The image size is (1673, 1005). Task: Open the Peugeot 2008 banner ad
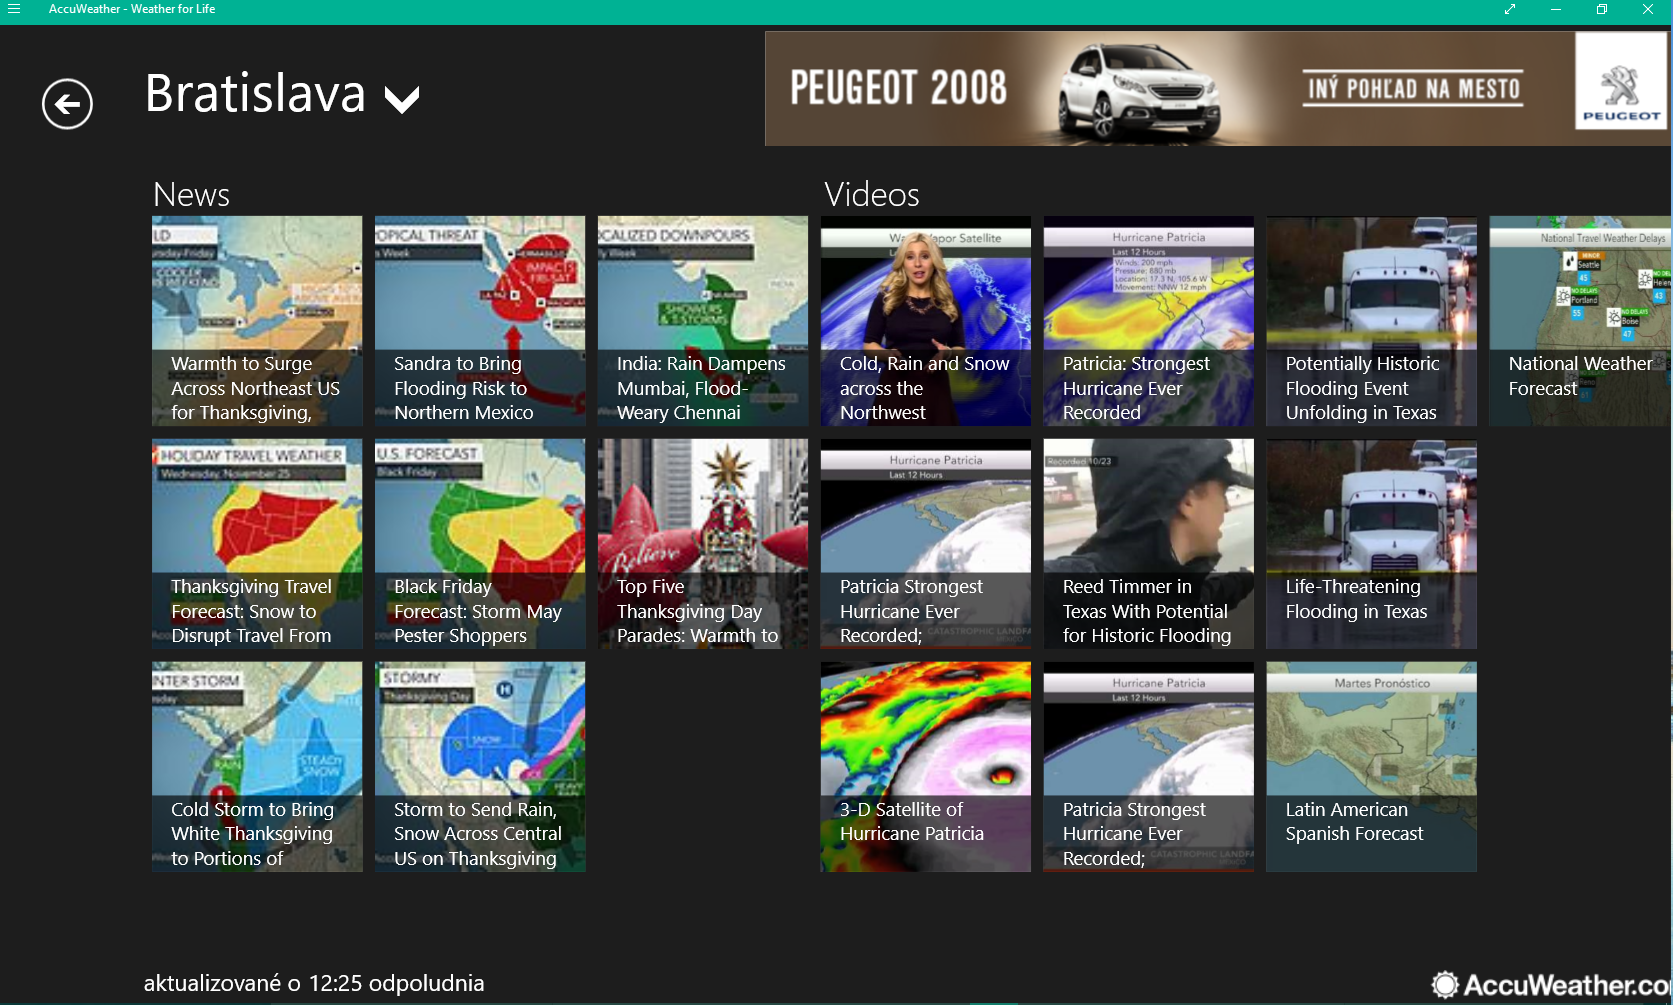coord(1217,89)
